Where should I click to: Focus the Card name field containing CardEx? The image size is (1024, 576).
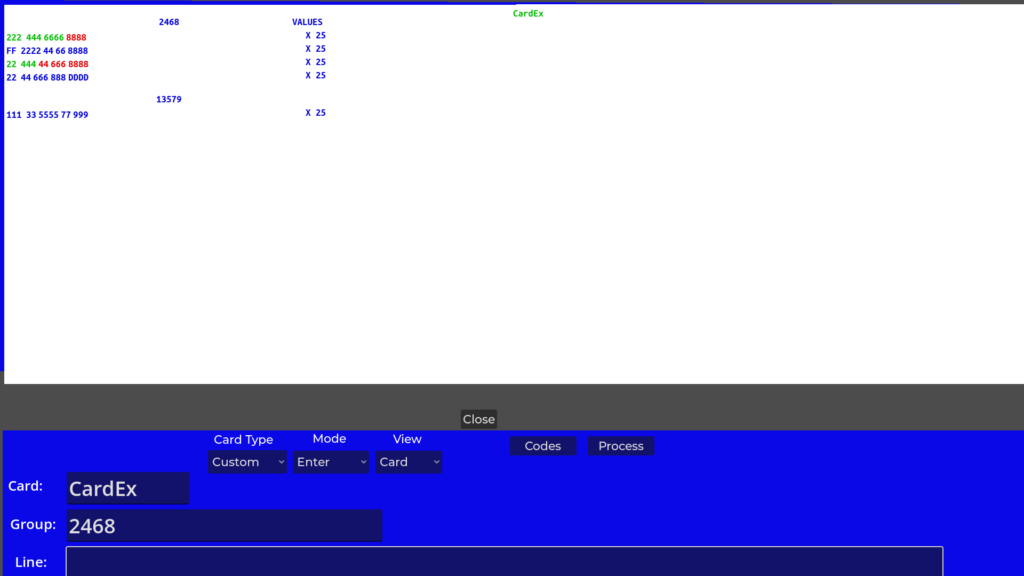[x=128, y=489]
